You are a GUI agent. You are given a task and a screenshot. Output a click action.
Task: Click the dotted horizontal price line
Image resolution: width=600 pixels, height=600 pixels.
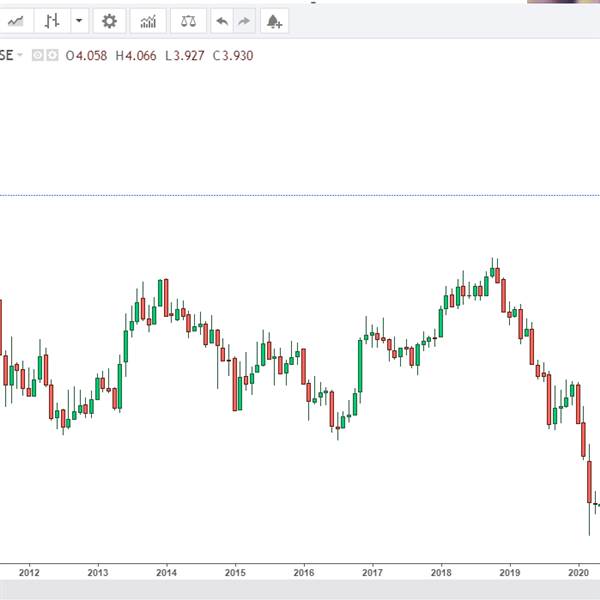coord(300,196)
